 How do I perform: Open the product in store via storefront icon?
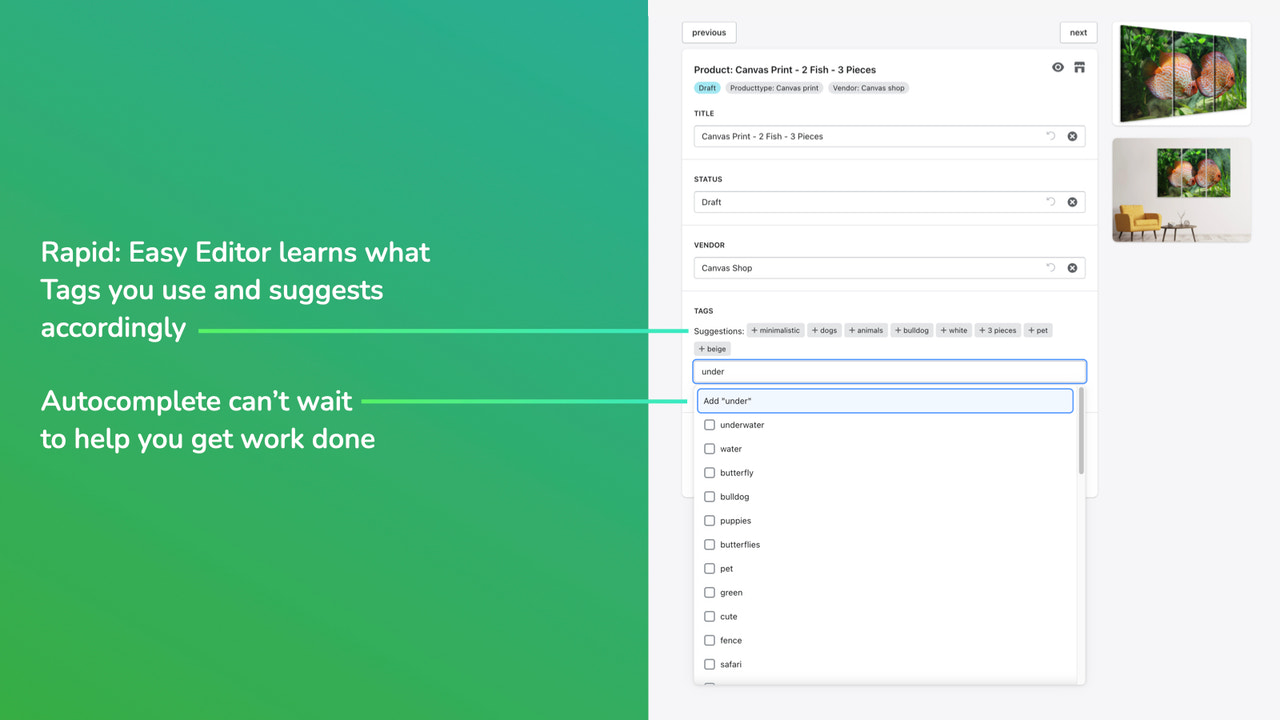(1079, 67)
